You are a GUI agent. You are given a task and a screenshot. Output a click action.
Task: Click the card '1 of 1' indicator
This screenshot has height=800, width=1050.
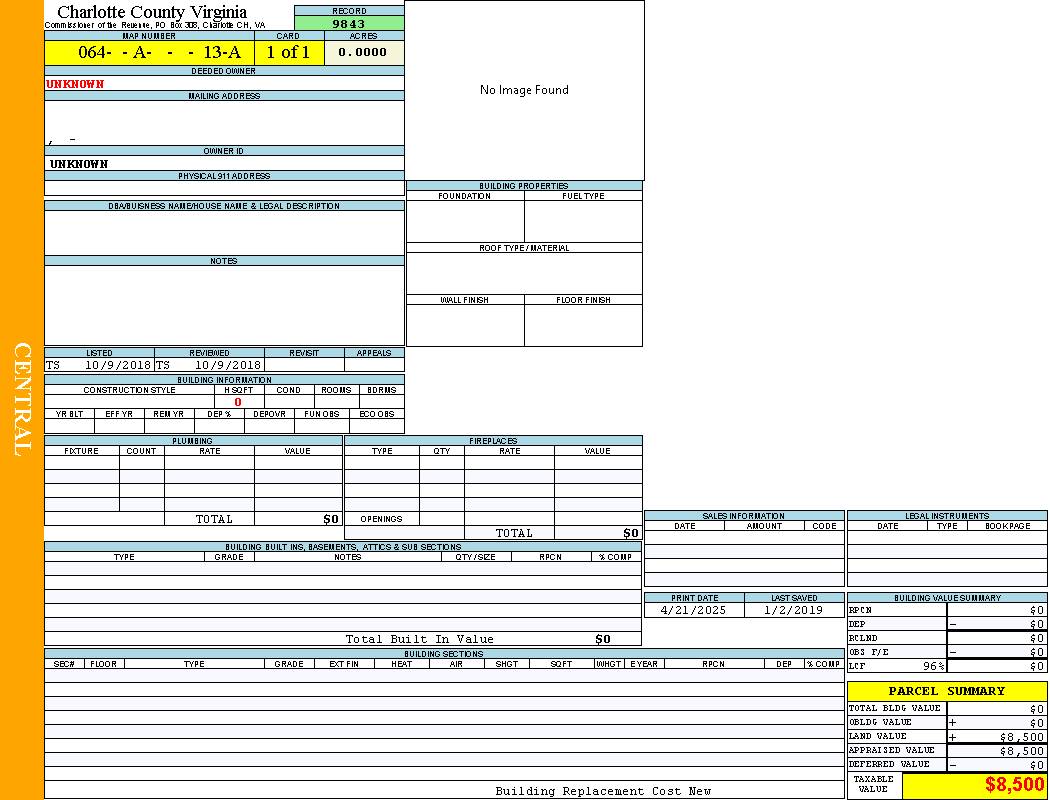coord(288,53)
